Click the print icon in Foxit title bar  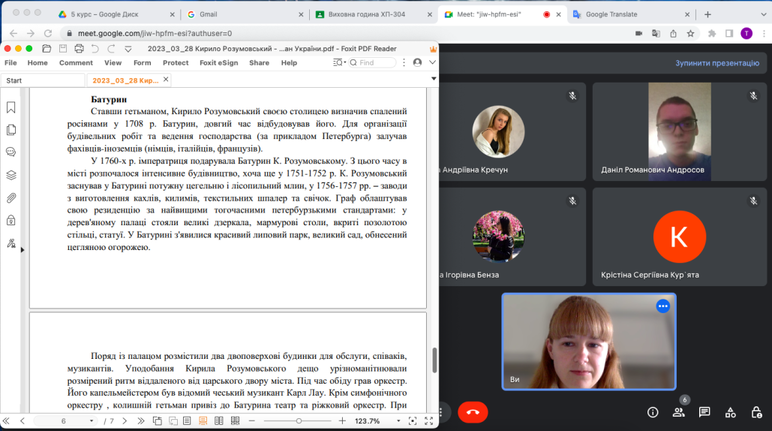[x=79, y=48]
